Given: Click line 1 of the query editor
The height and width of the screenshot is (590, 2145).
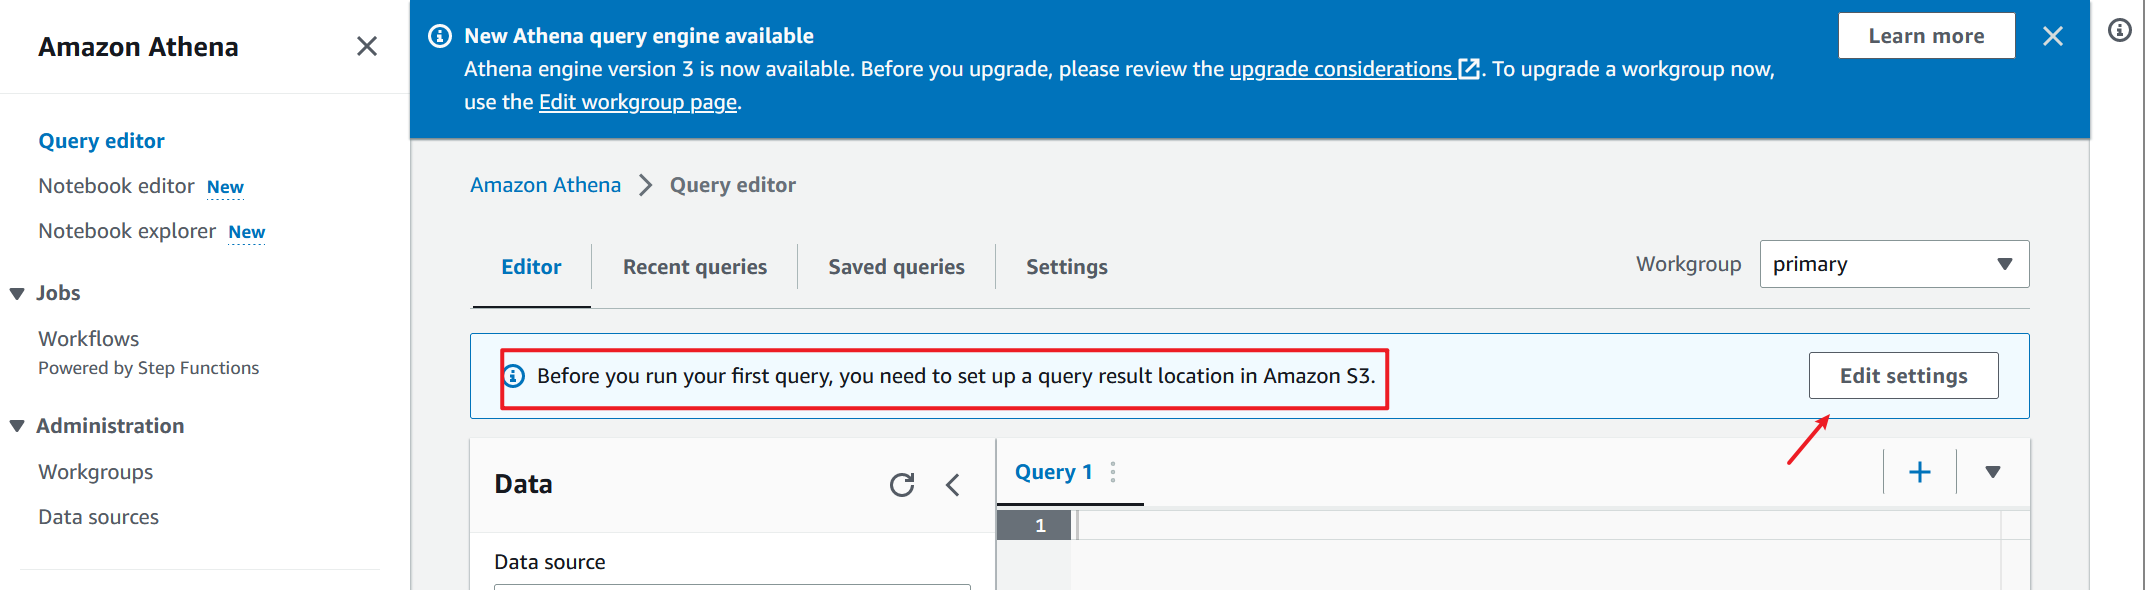Looking at the screenshot, I should (1500, 525).
